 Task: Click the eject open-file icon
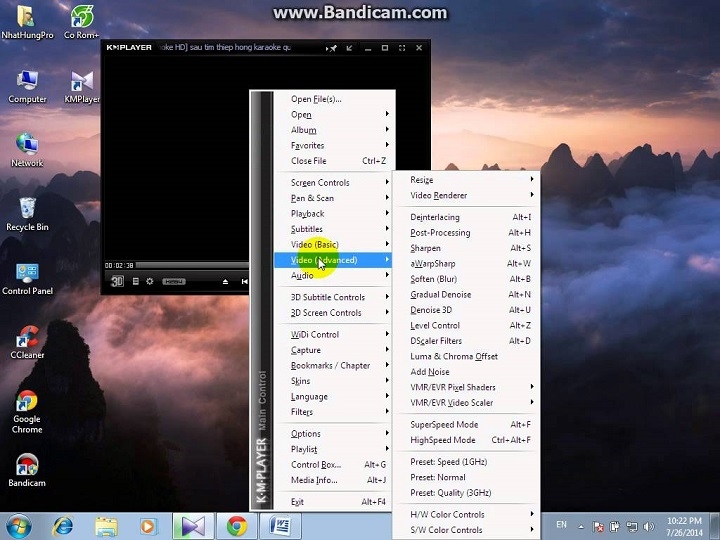tap(225, 281)
